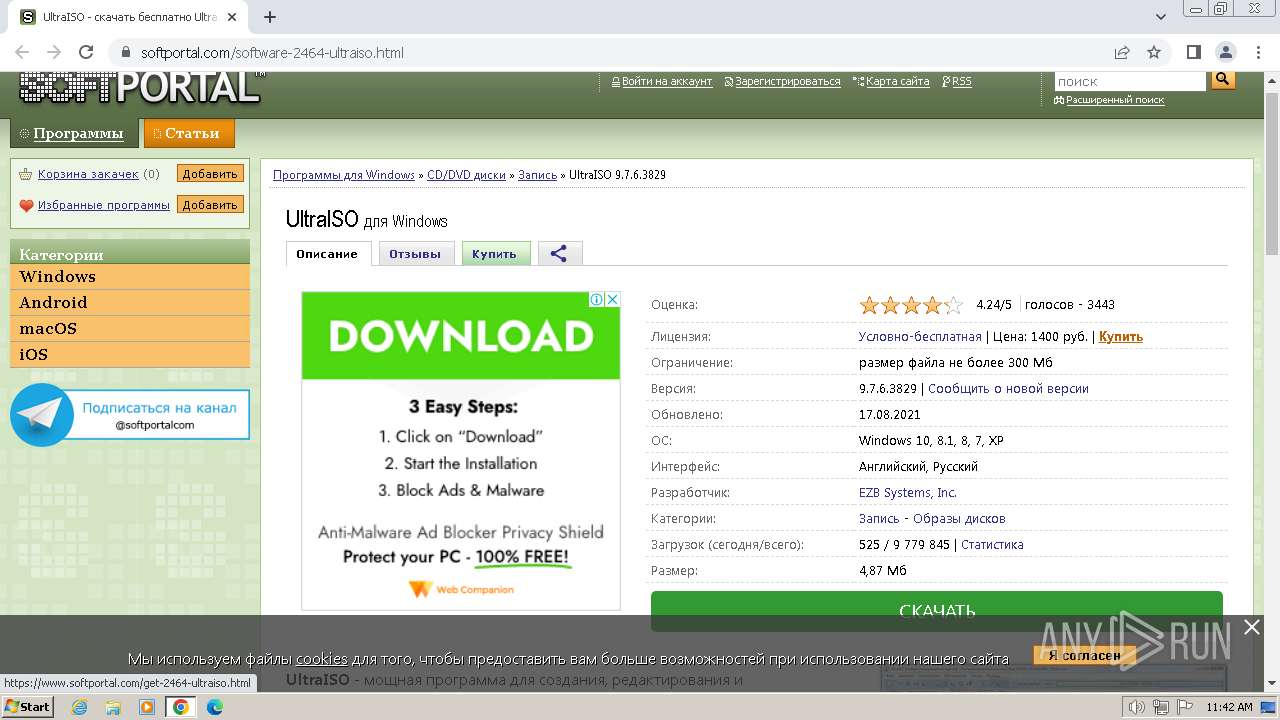Open the cookies policy link in banner

point(321,659)
